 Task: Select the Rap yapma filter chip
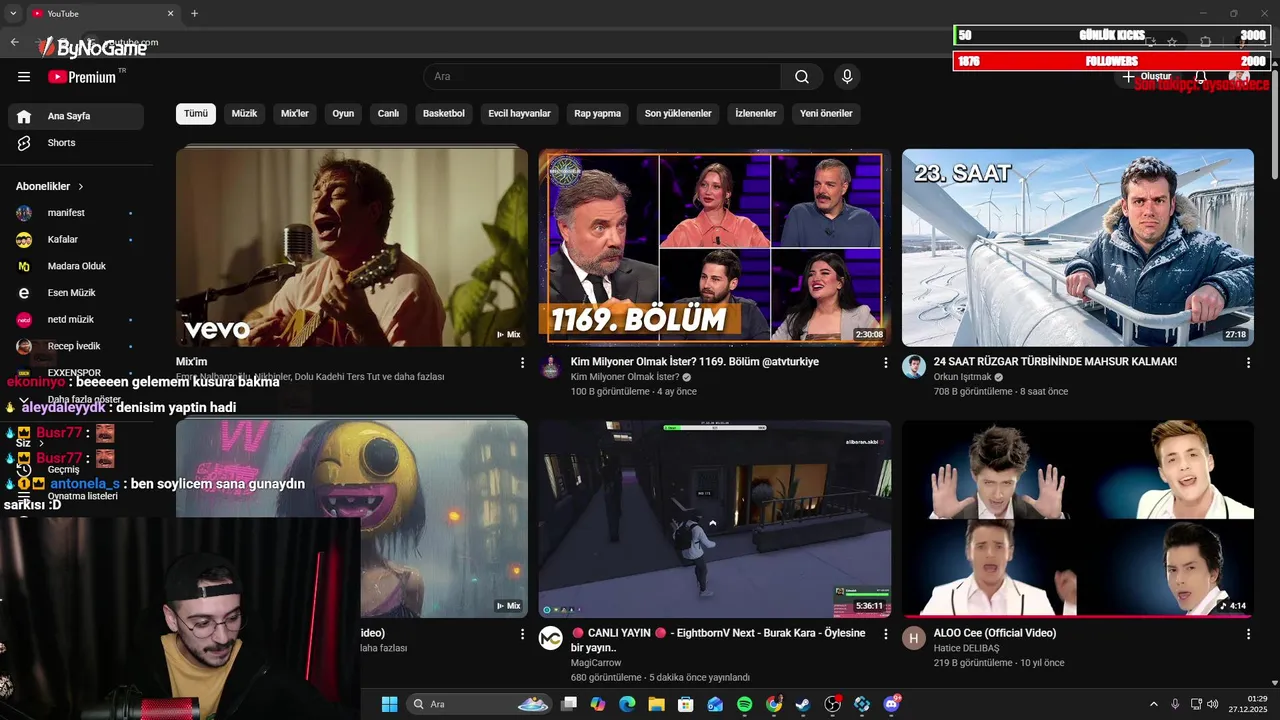pyautogui.click(x=598, y=114)
